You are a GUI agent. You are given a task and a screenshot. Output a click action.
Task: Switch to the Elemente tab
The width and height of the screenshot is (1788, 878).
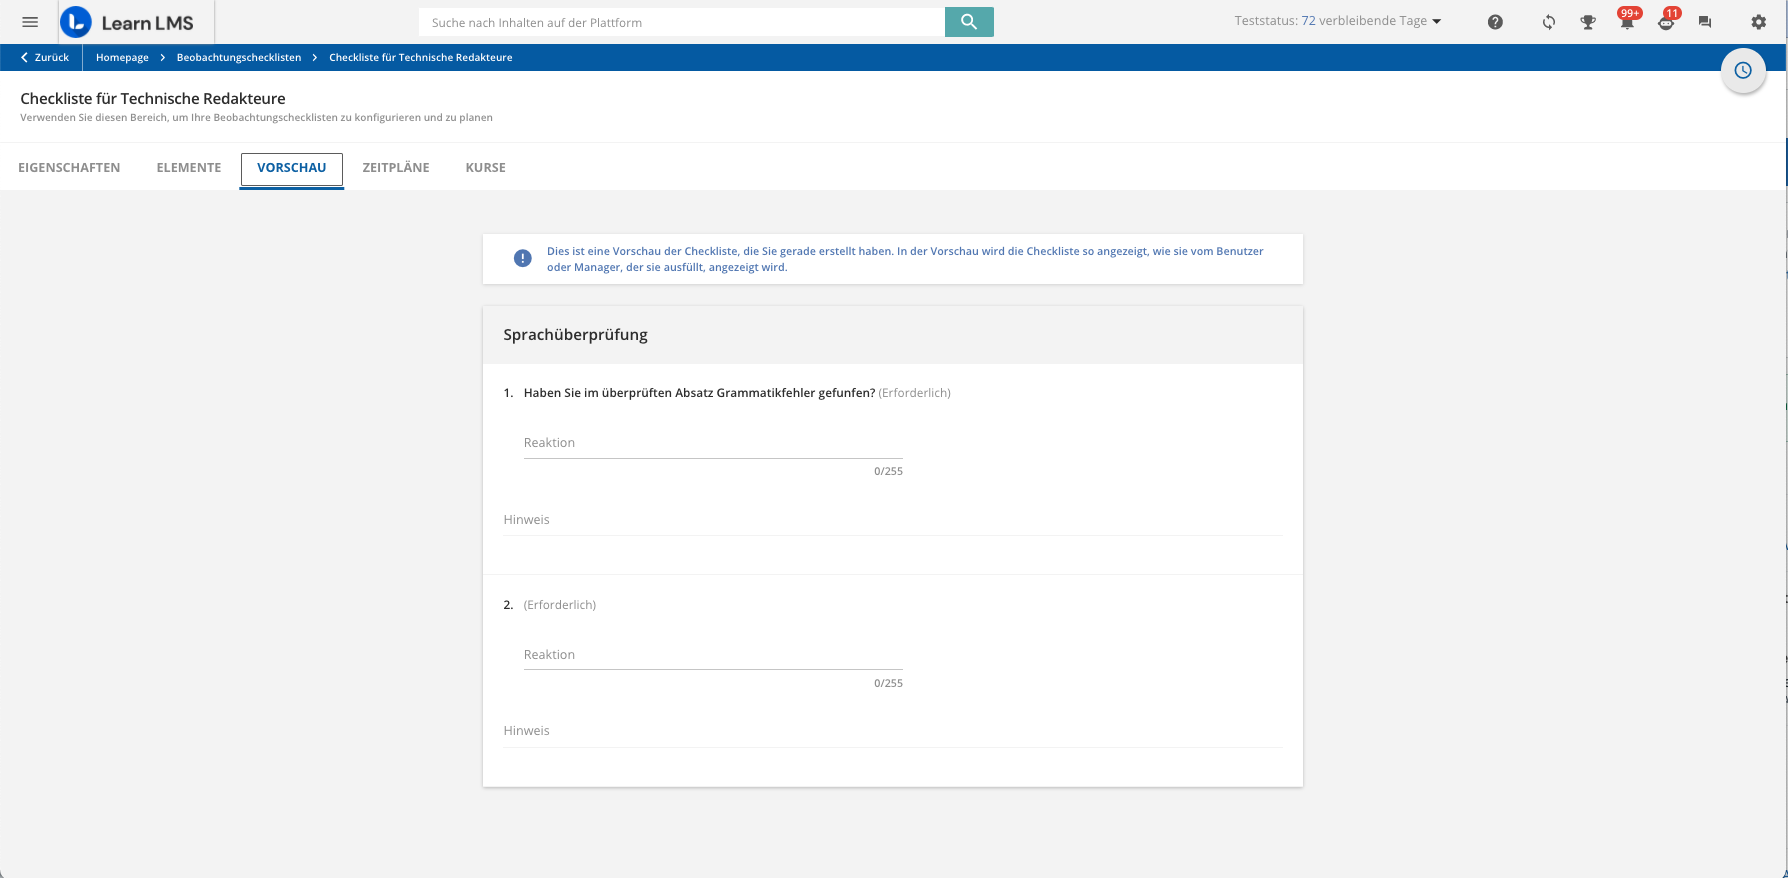(189, 168)
